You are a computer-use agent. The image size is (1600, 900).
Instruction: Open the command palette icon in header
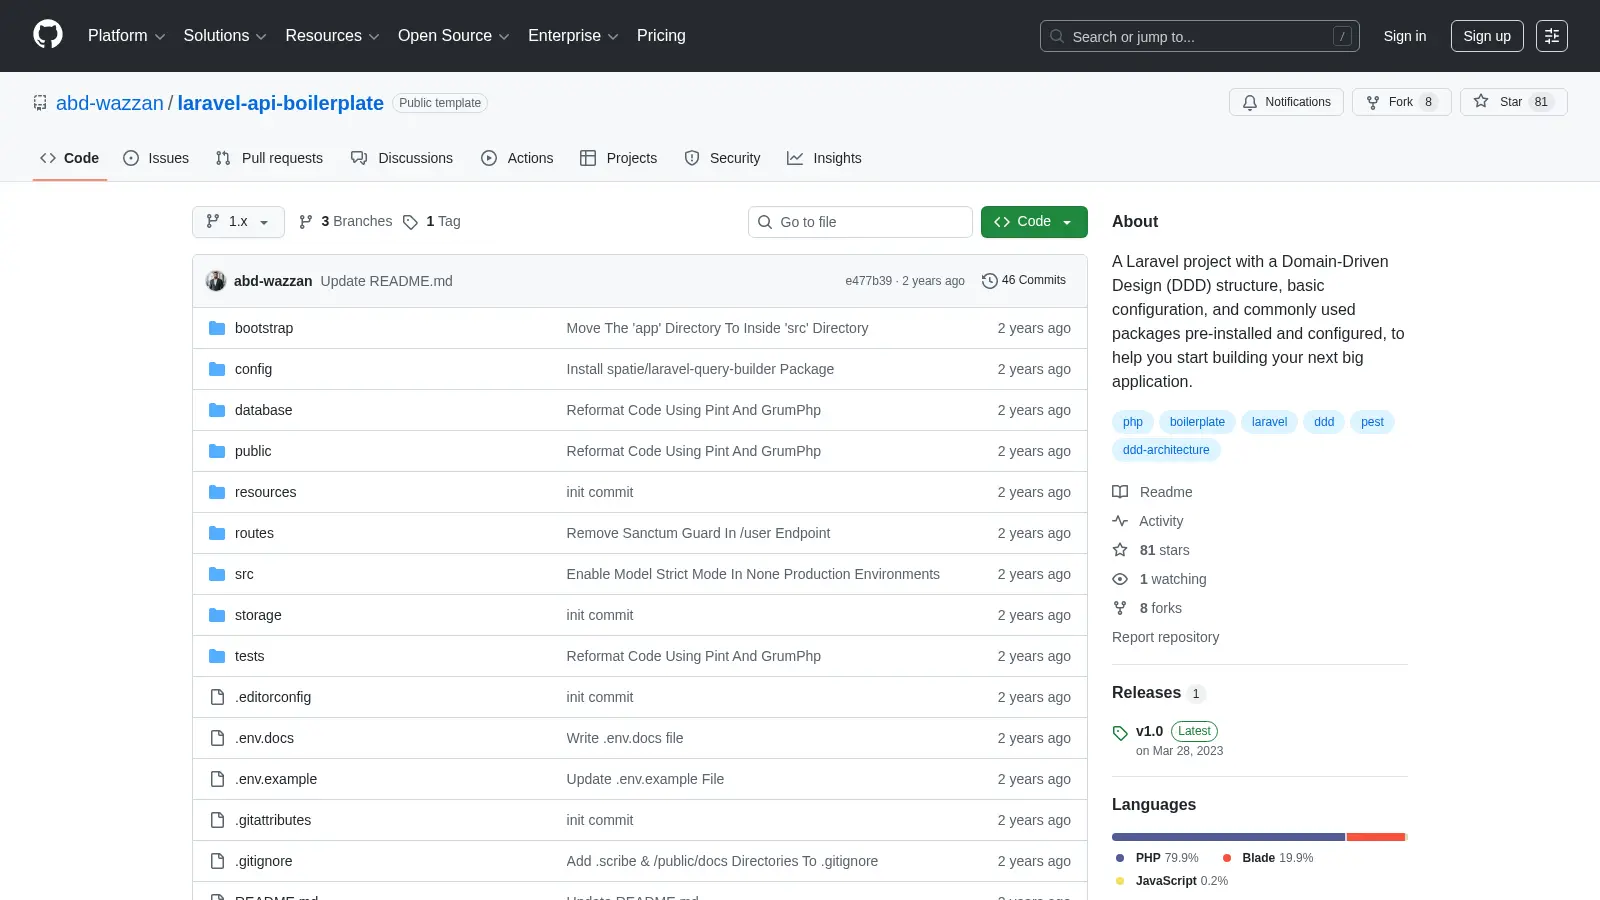(x=1552, y=36)
